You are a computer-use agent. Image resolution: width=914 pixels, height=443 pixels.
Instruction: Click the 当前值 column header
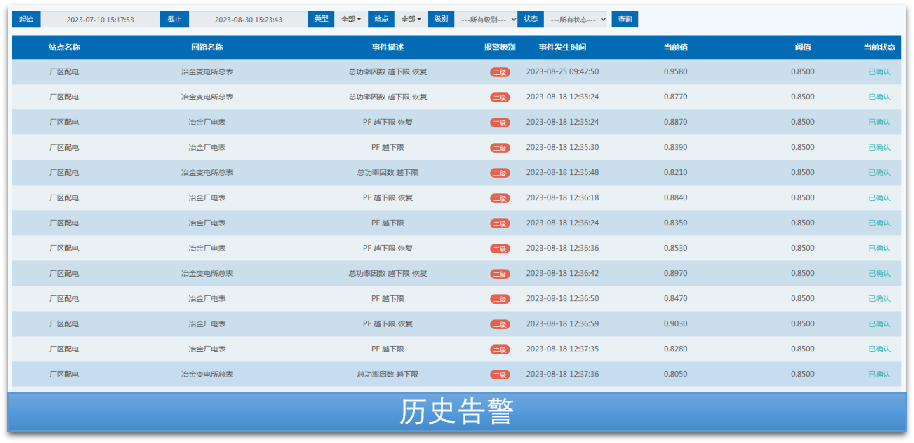pyautogui.click(x=676, y=47)
